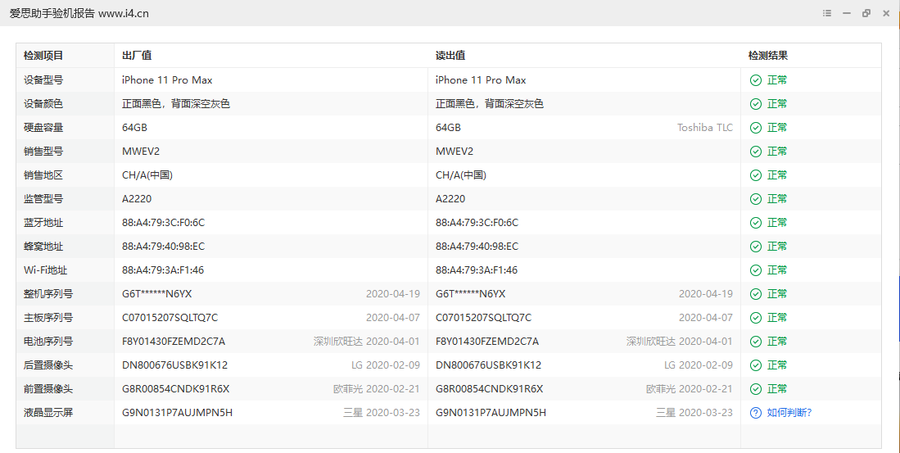The width and height of the screenshot is (900, 453).
Task: Select the 监管型号 row label
Action: pos(43,199)
